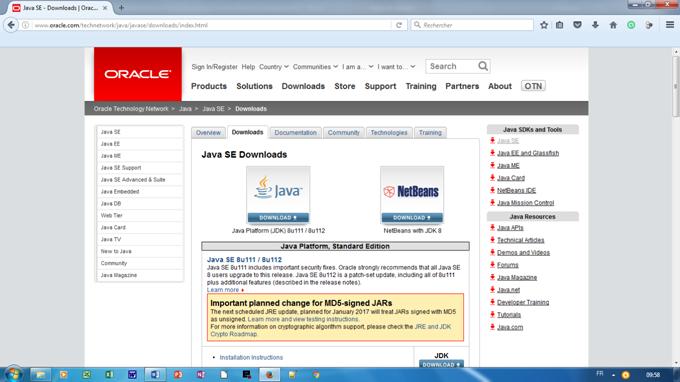The image size is (680, 382).
Task: Expand the 'I am a...' dropdown
Action: click(358, 67)
